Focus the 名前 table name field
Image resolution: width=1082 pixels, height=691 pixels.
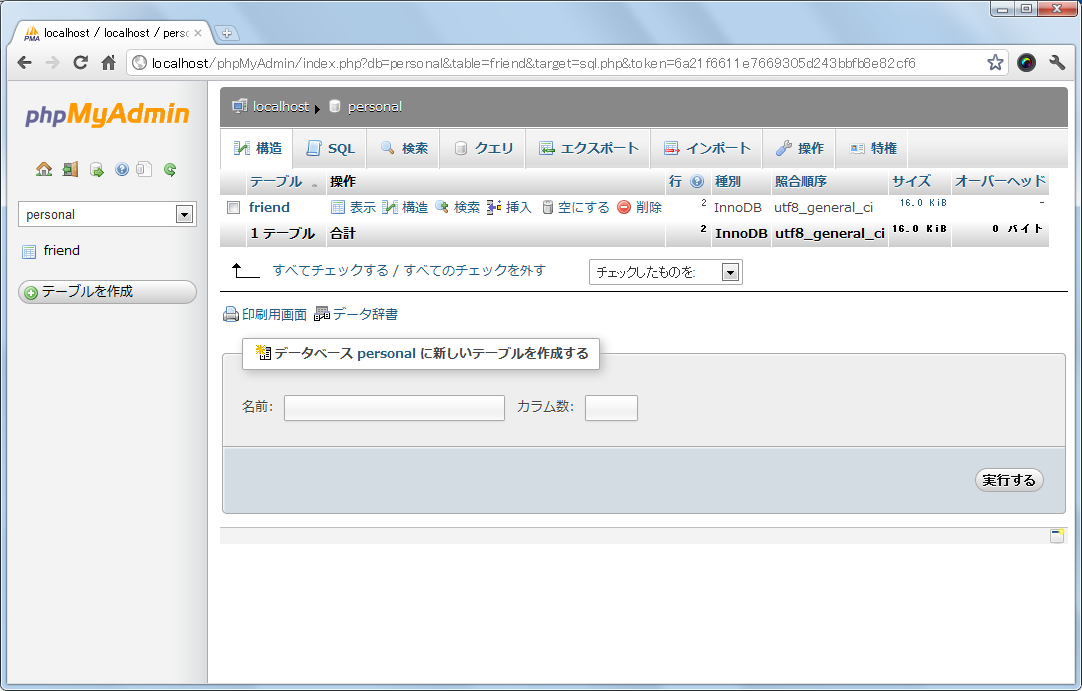point(394,407)
